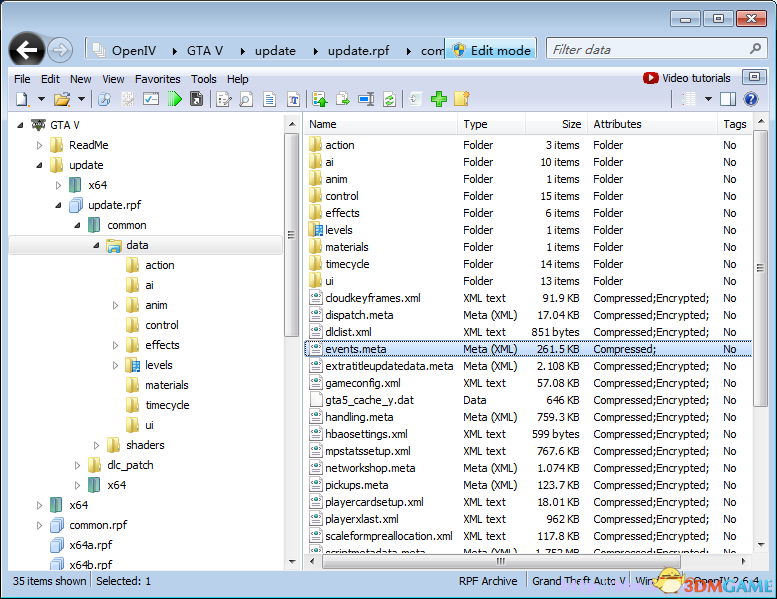Click the green refresh arrows icon
777x599 pixels.
tap(389, 99)
